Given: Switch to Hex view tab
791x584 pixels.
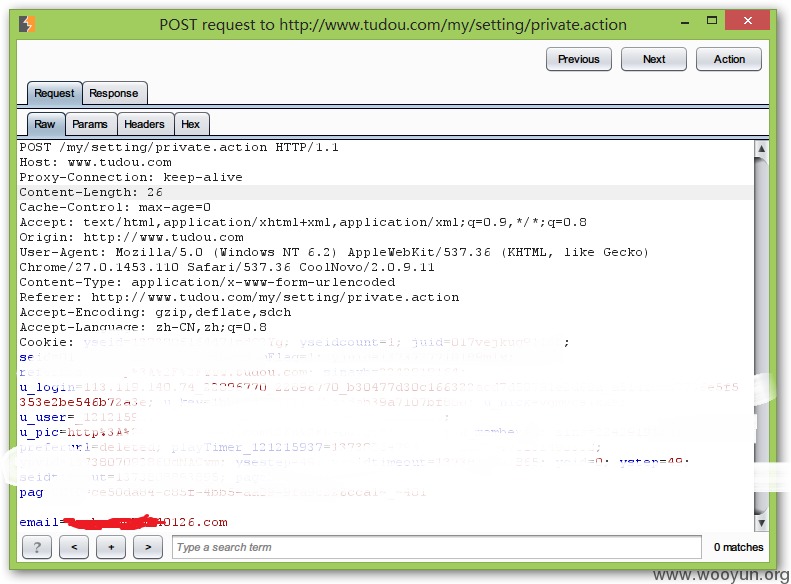Looking at the screenshot, I should point(191,124).
